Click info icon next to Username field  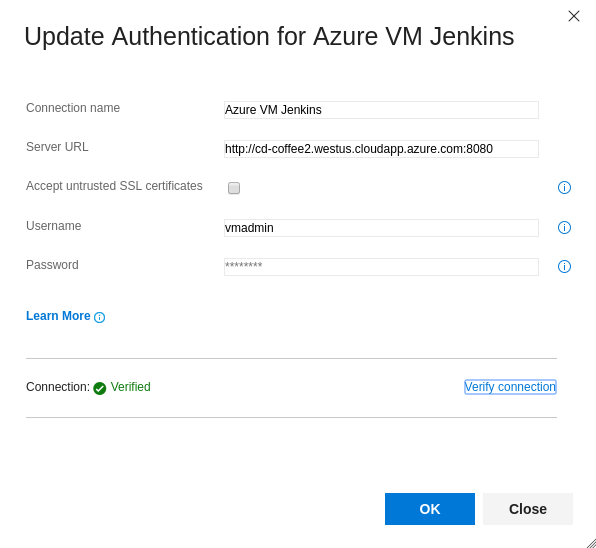coord(564,228)
